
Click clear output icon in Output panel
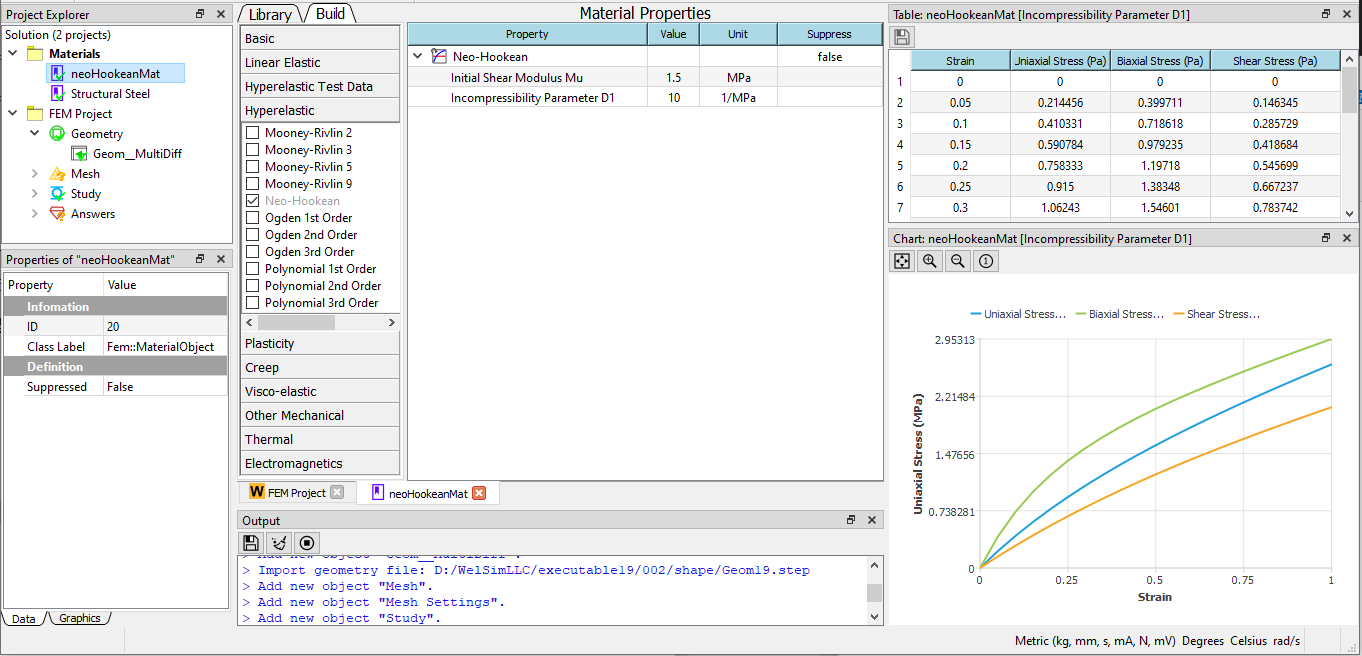[279, 543]
